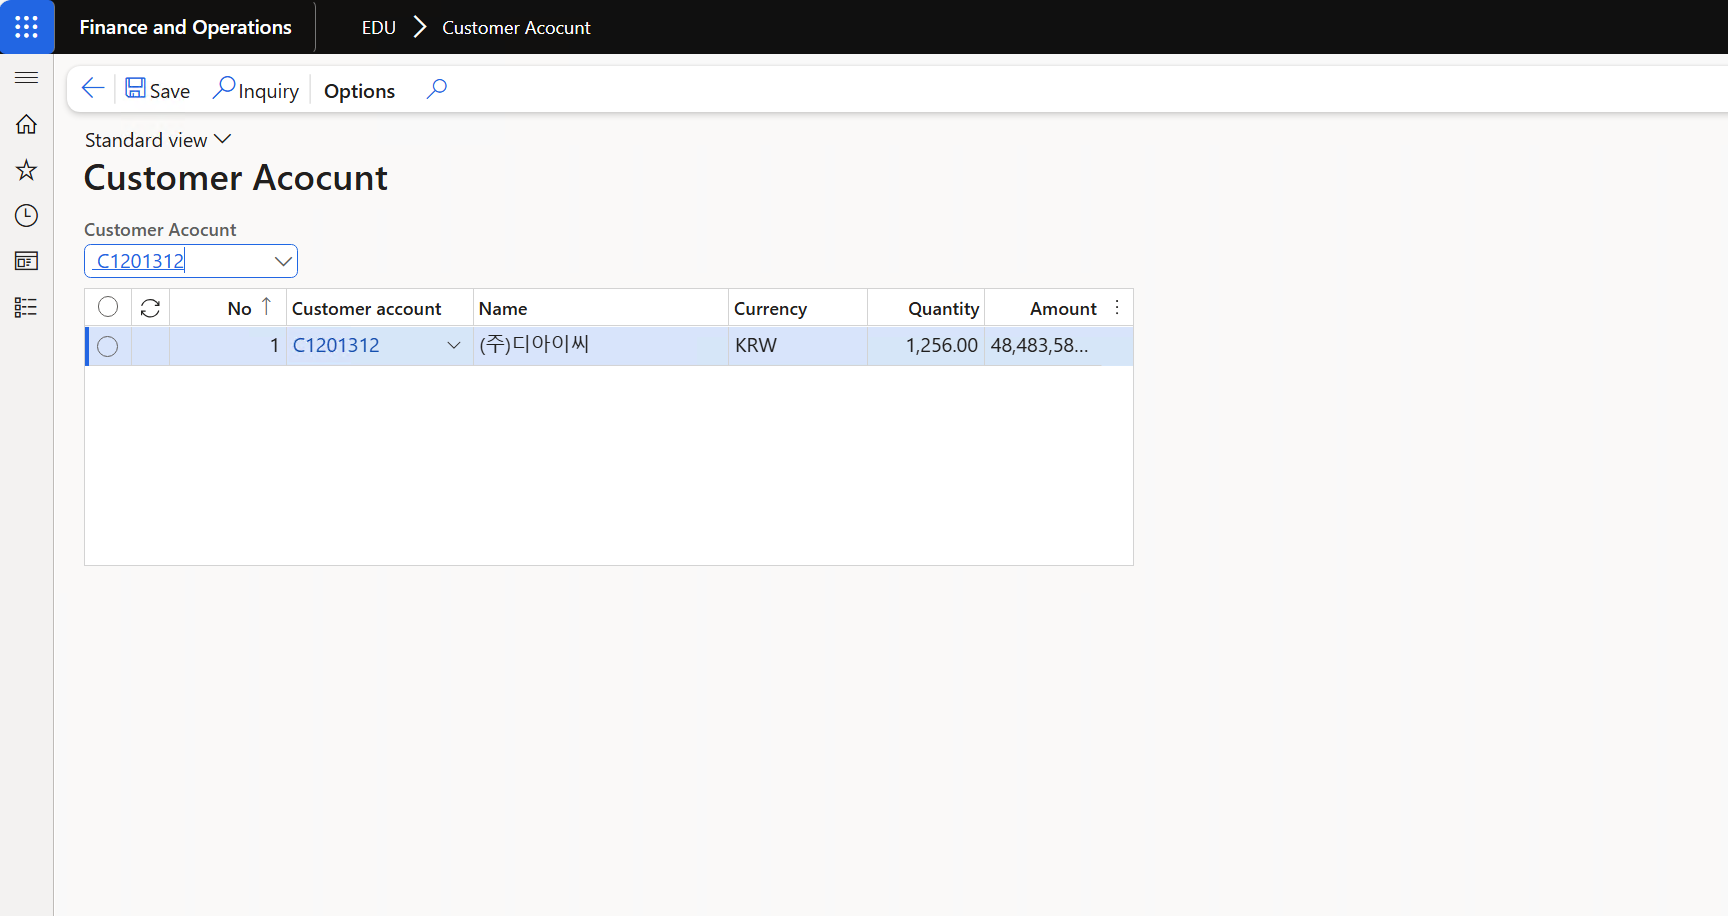The height and width of the screenshot is (916, 1728).
Task: Click the action pane search magnifier
Action: tap(437, 89)
